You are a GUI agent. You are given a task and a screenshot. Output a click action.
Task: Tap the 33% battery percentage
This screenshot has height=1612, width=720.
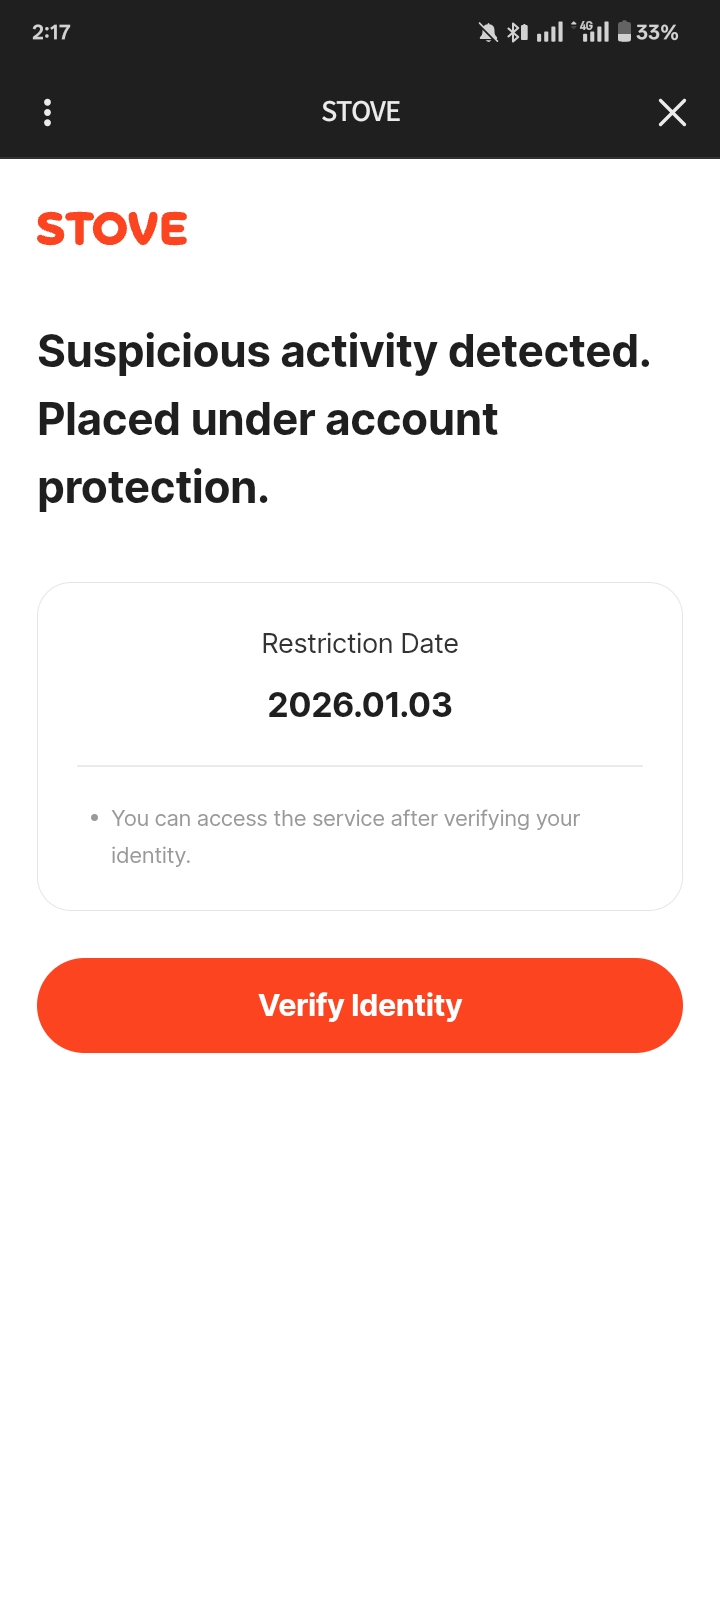[658, 33]
